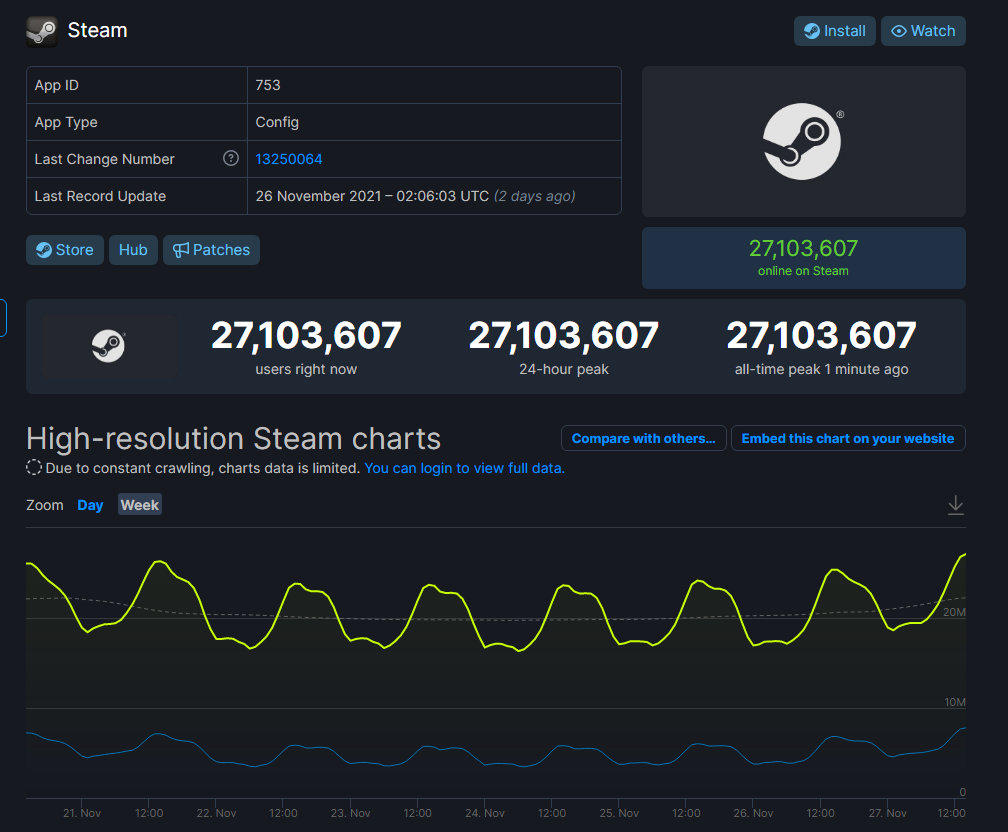Click Compare with others button
This screenshot has width=1008, height=832.
pos(643,438)
